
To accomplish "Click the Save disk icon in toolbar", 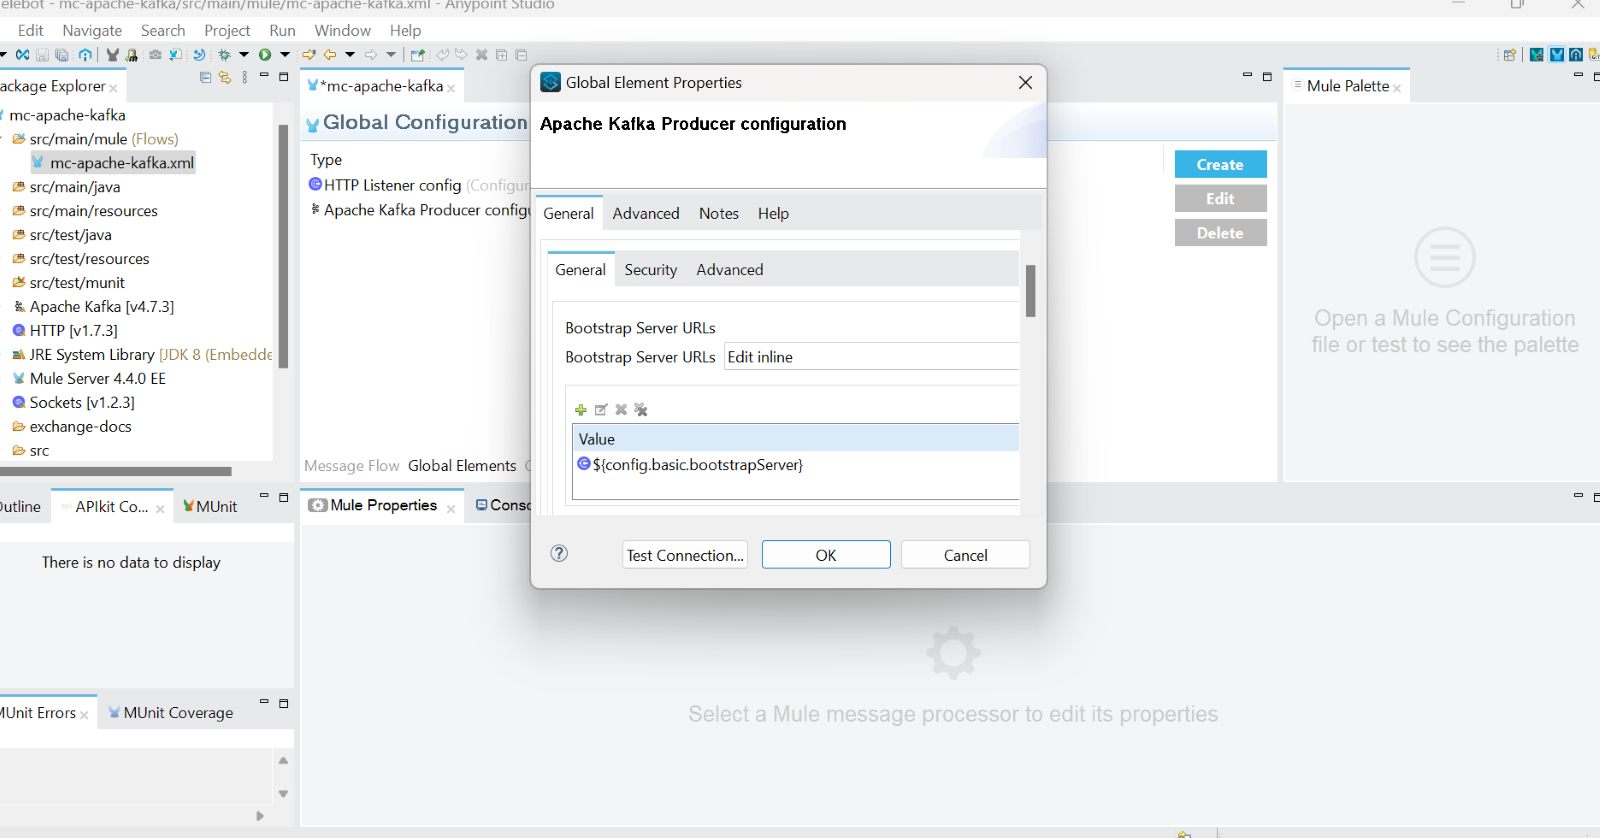I will [x=42, y=55].
